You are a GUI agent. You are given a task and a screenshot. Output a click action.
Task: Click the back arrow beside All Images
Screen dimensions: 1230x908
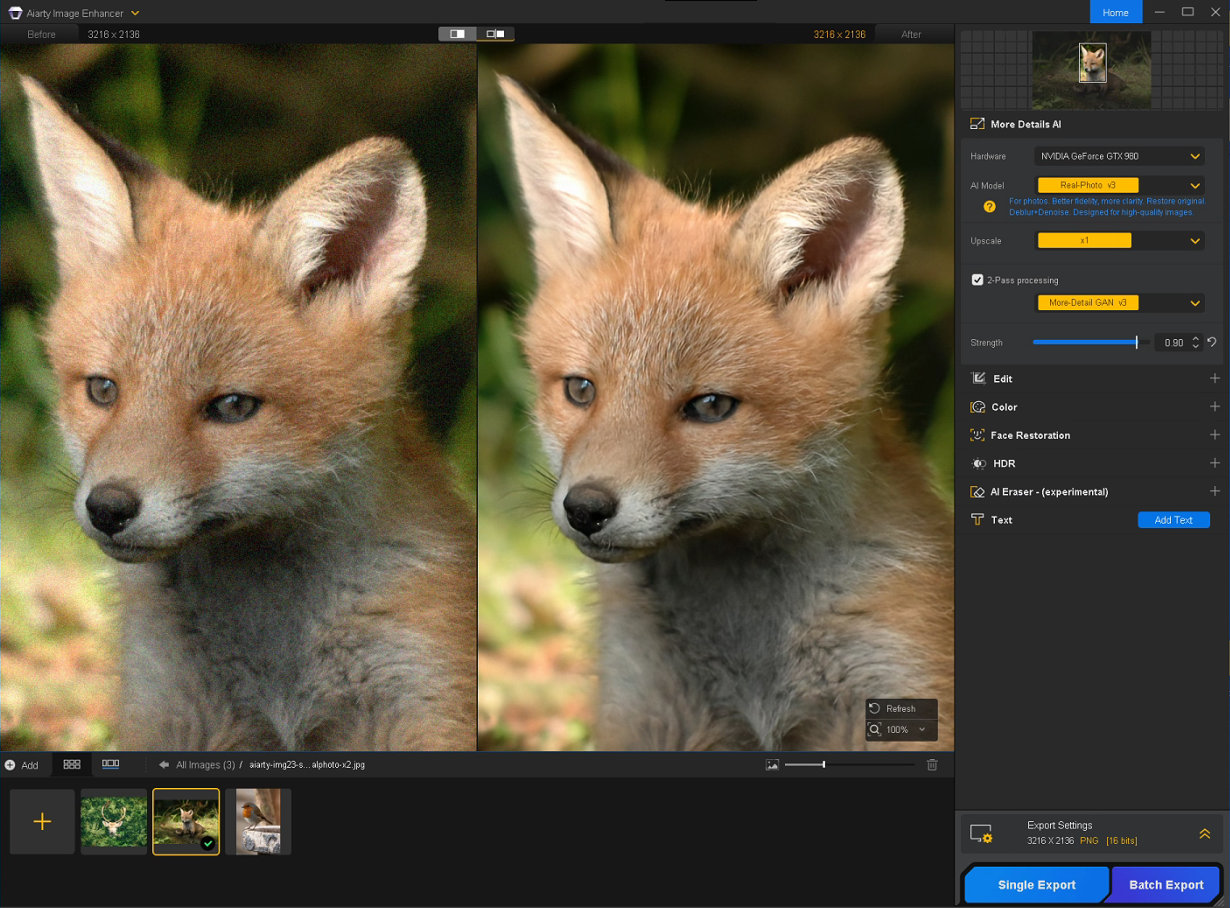tap(164, 765)
